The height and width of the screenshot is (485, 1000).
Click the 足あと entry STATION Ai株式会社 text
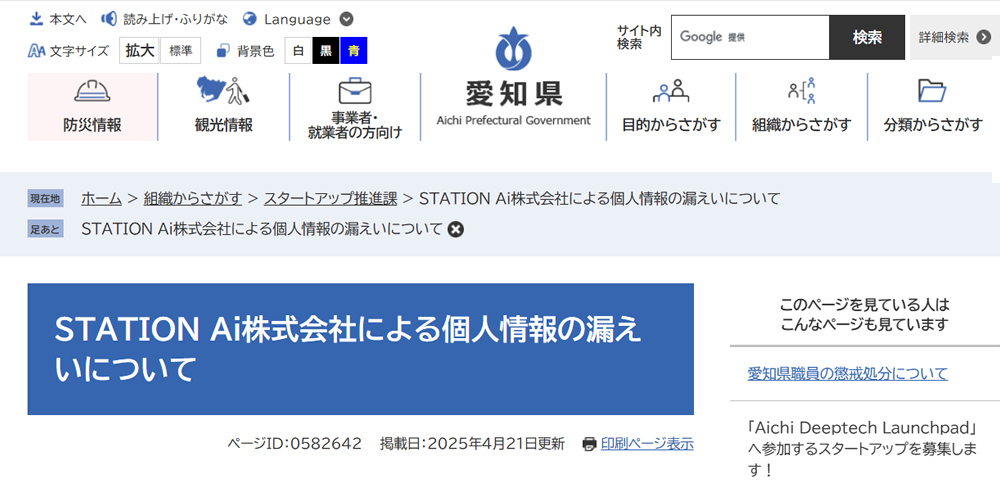(x=261, y=229)
